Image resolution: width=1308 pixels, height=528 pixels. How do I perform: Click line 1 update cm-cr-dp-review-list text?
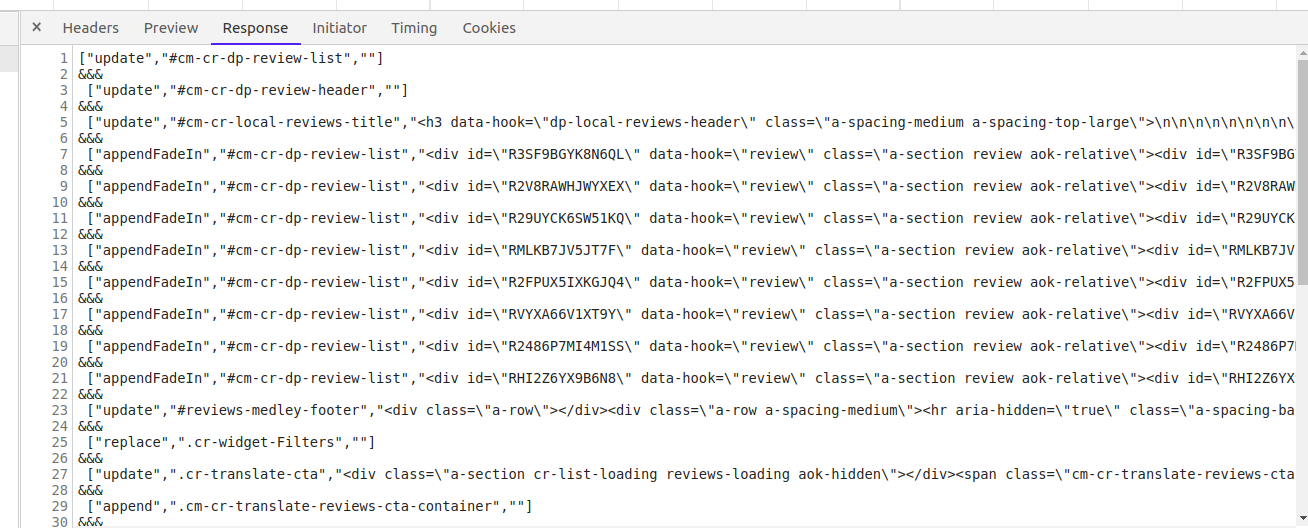231,58
